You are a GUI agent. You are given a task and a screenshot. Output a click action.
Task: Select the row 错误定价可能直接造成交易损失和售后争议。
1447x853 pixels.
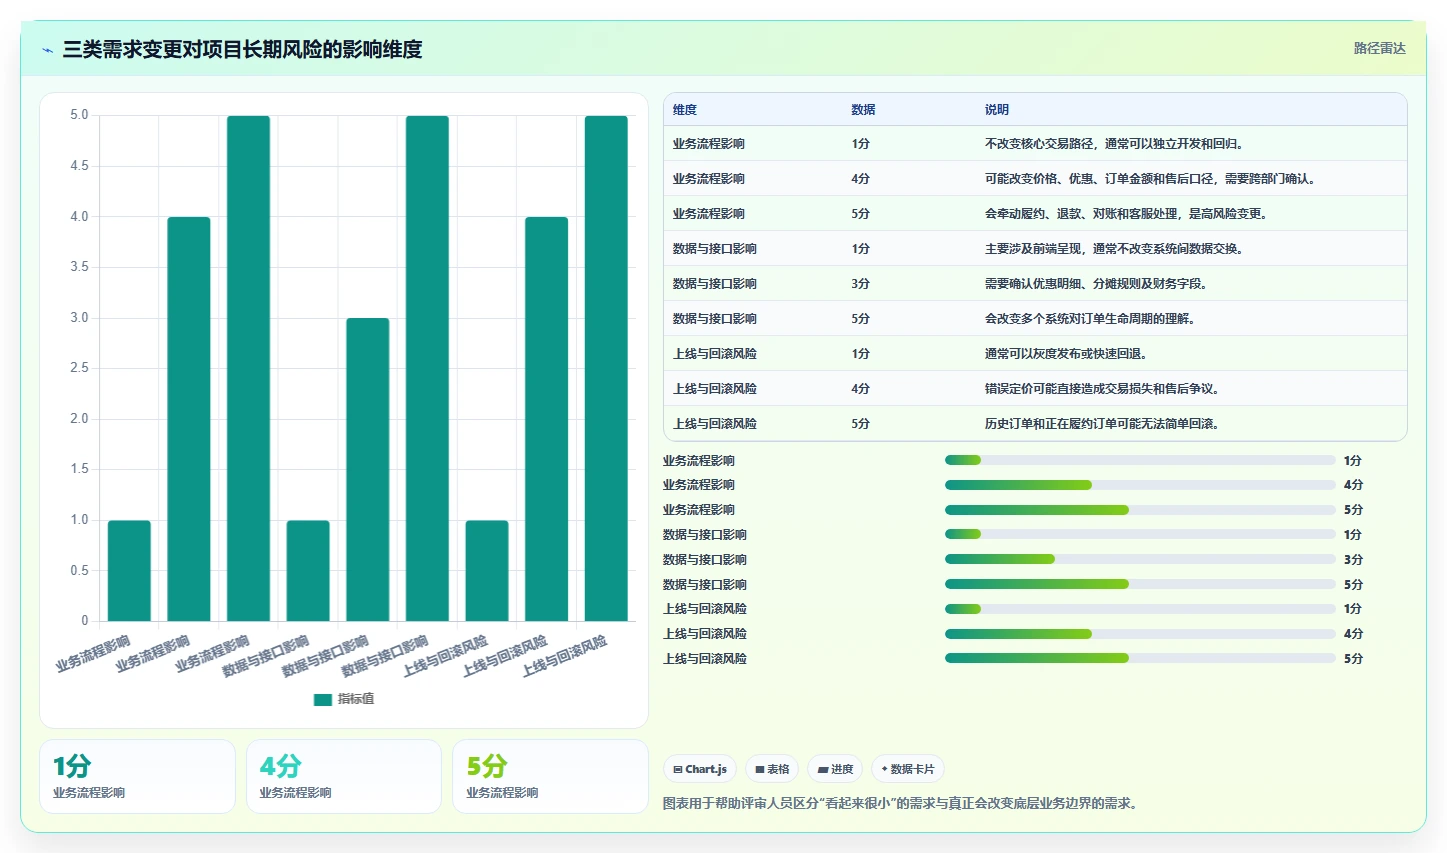pos(1035,388)
